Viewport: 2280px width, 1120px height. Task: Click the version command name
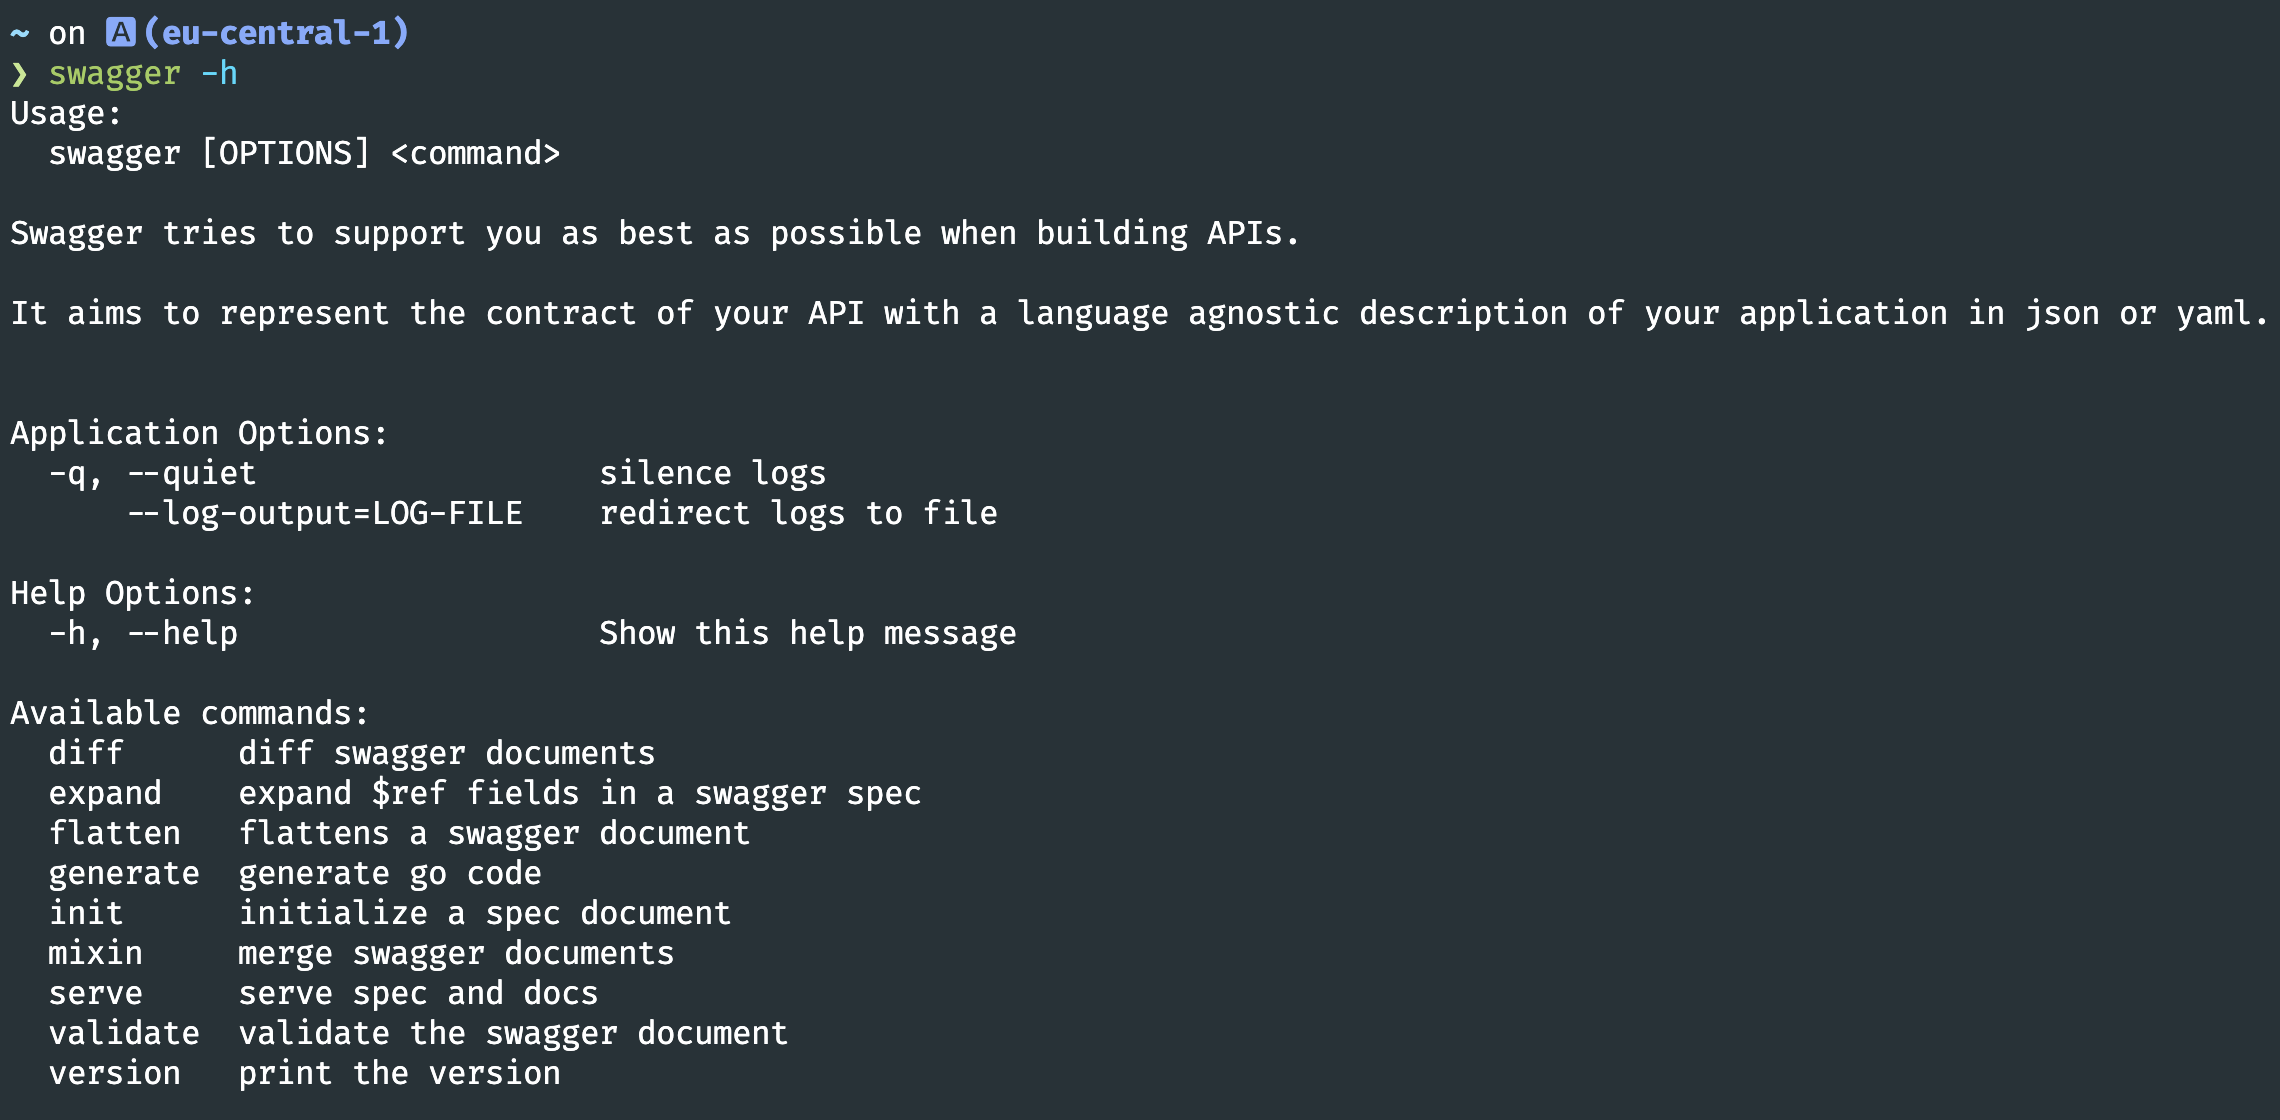click(115, 1074)
